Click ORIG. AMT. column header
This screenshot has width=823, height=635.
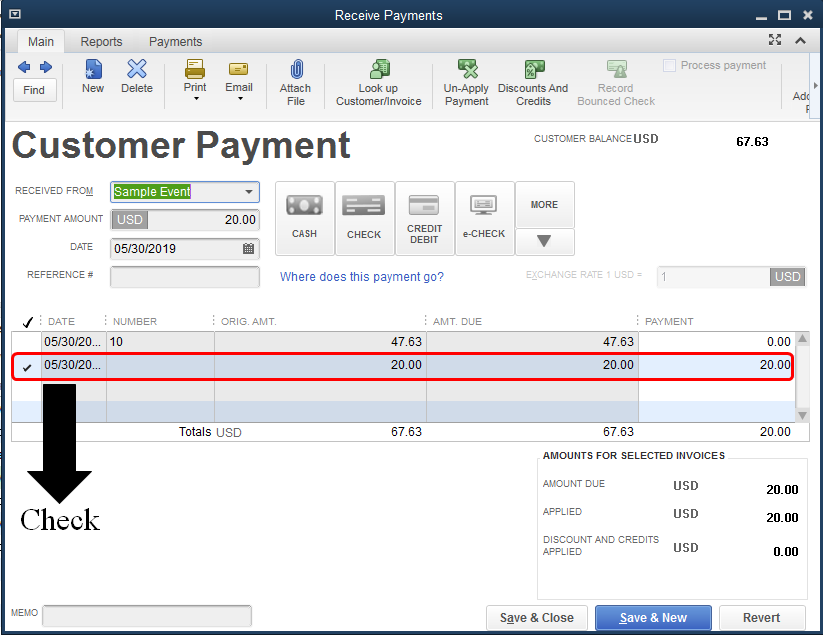point(249,322)
